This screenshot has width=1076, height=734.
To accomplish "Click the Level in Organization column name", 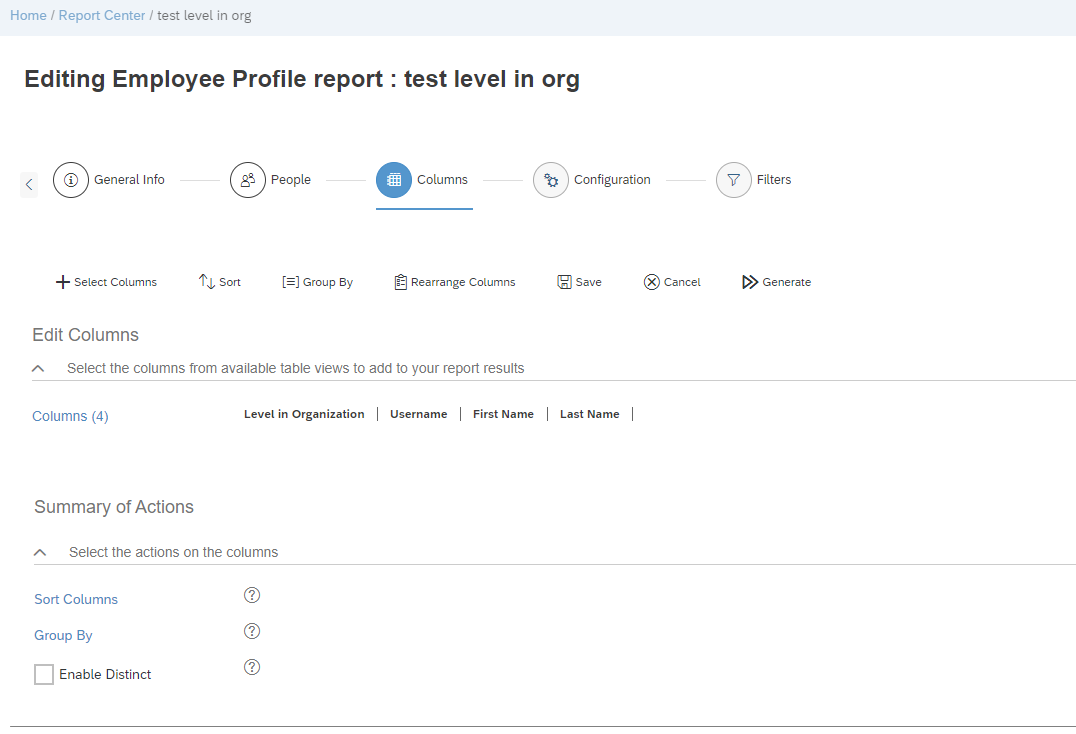I will coord(304,414).
